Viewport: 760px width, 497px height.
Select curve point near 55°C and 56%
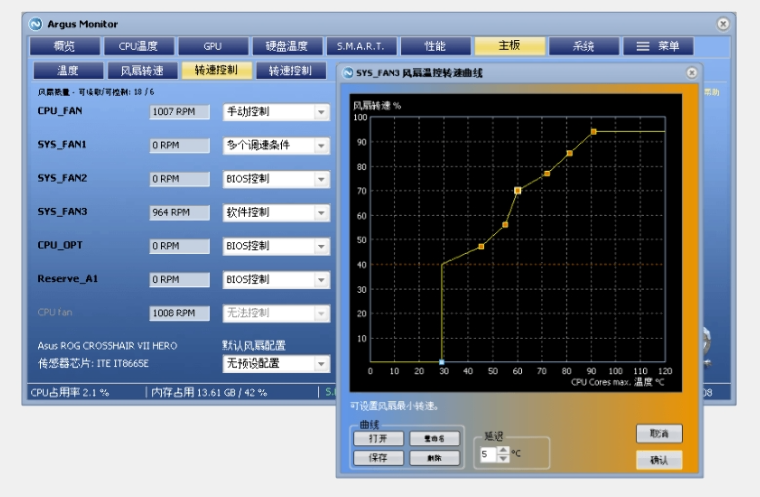505,225
